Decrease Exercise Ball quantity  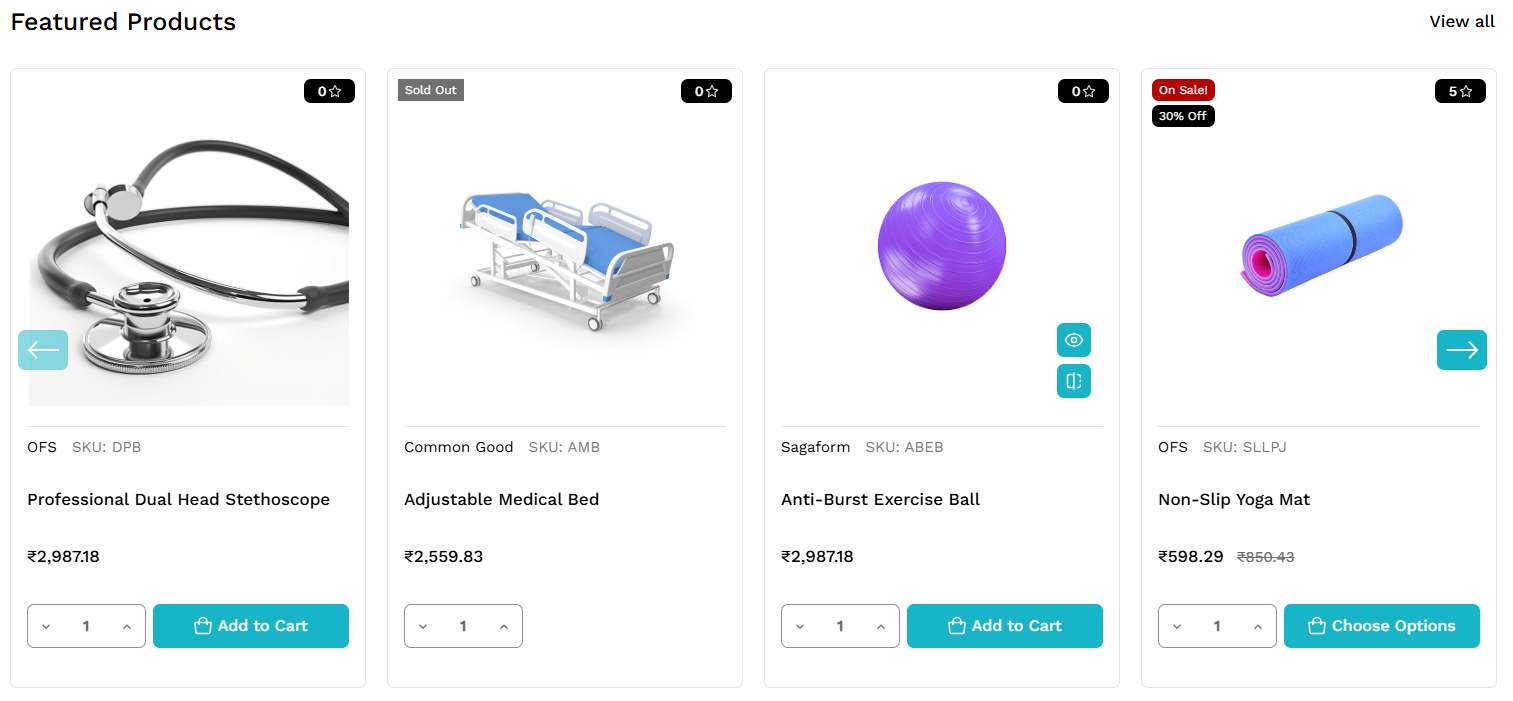pos(800,627)
